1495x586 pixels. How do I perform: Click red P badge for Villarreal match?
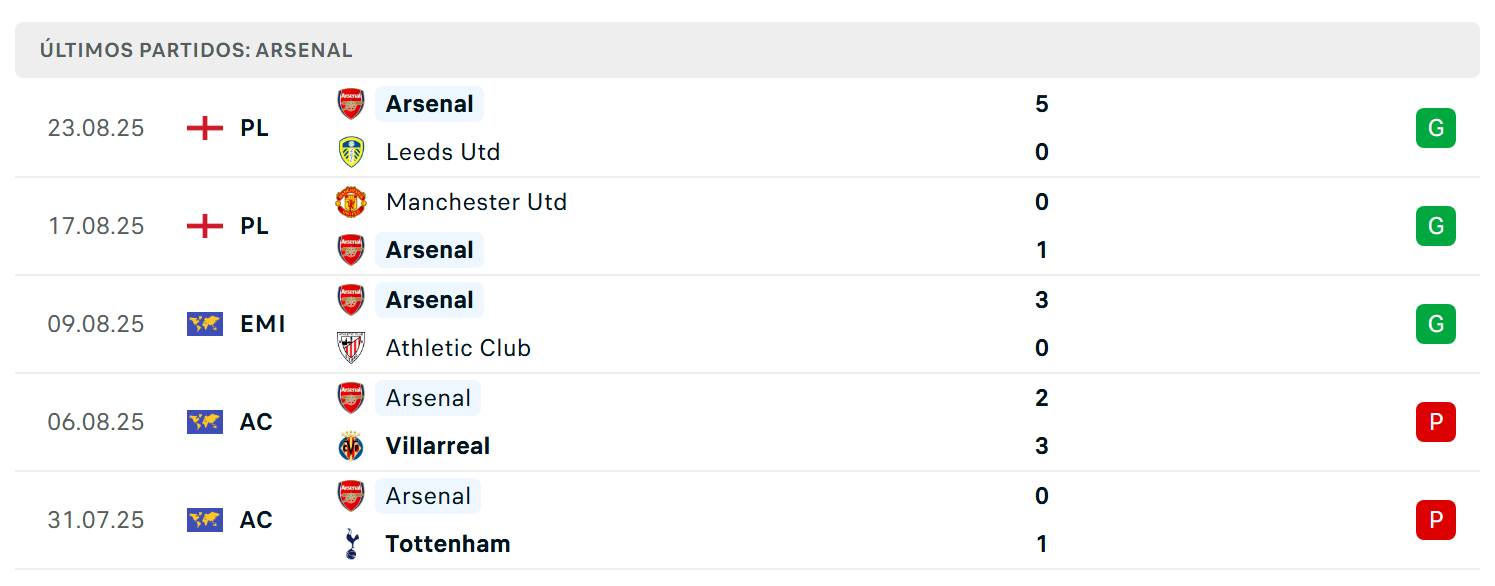tap(1436, 422)
